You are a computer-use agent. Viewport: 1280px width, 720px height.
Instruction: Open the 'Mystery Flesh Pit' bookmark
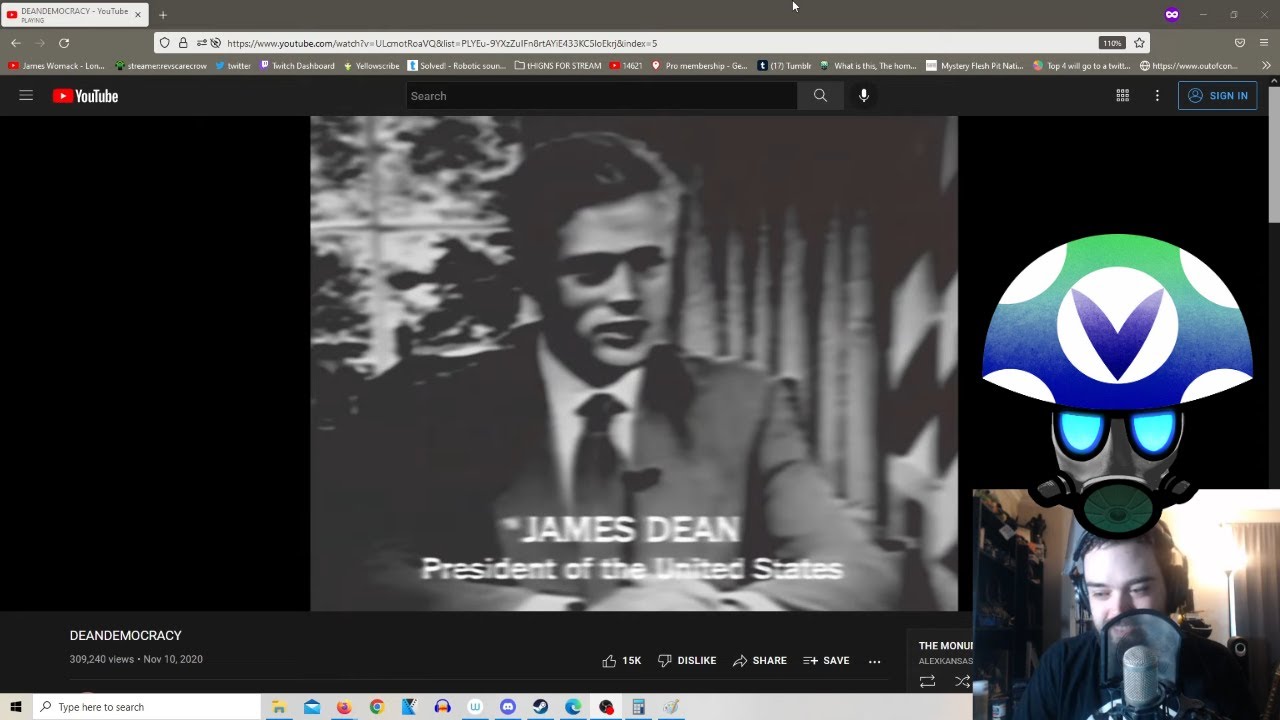pyautogui.click(x=975, y=66)
